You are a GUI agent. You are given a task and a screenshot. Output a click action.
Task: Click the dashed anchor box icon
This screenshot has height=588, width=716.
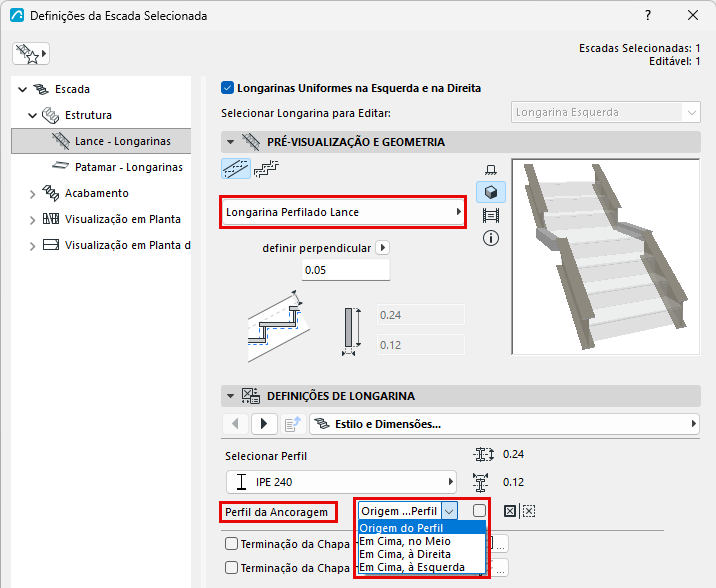click(x=529, y=511)
